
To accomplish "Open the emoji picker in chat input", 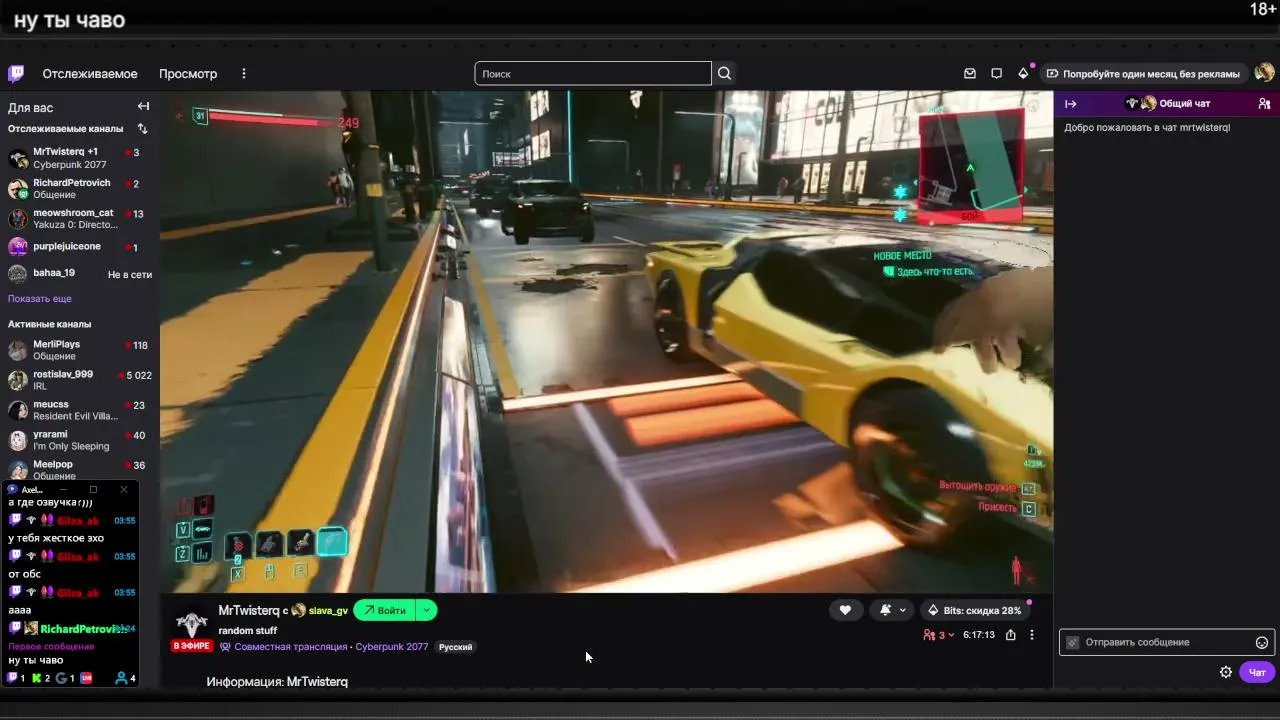I will 1262,643.
